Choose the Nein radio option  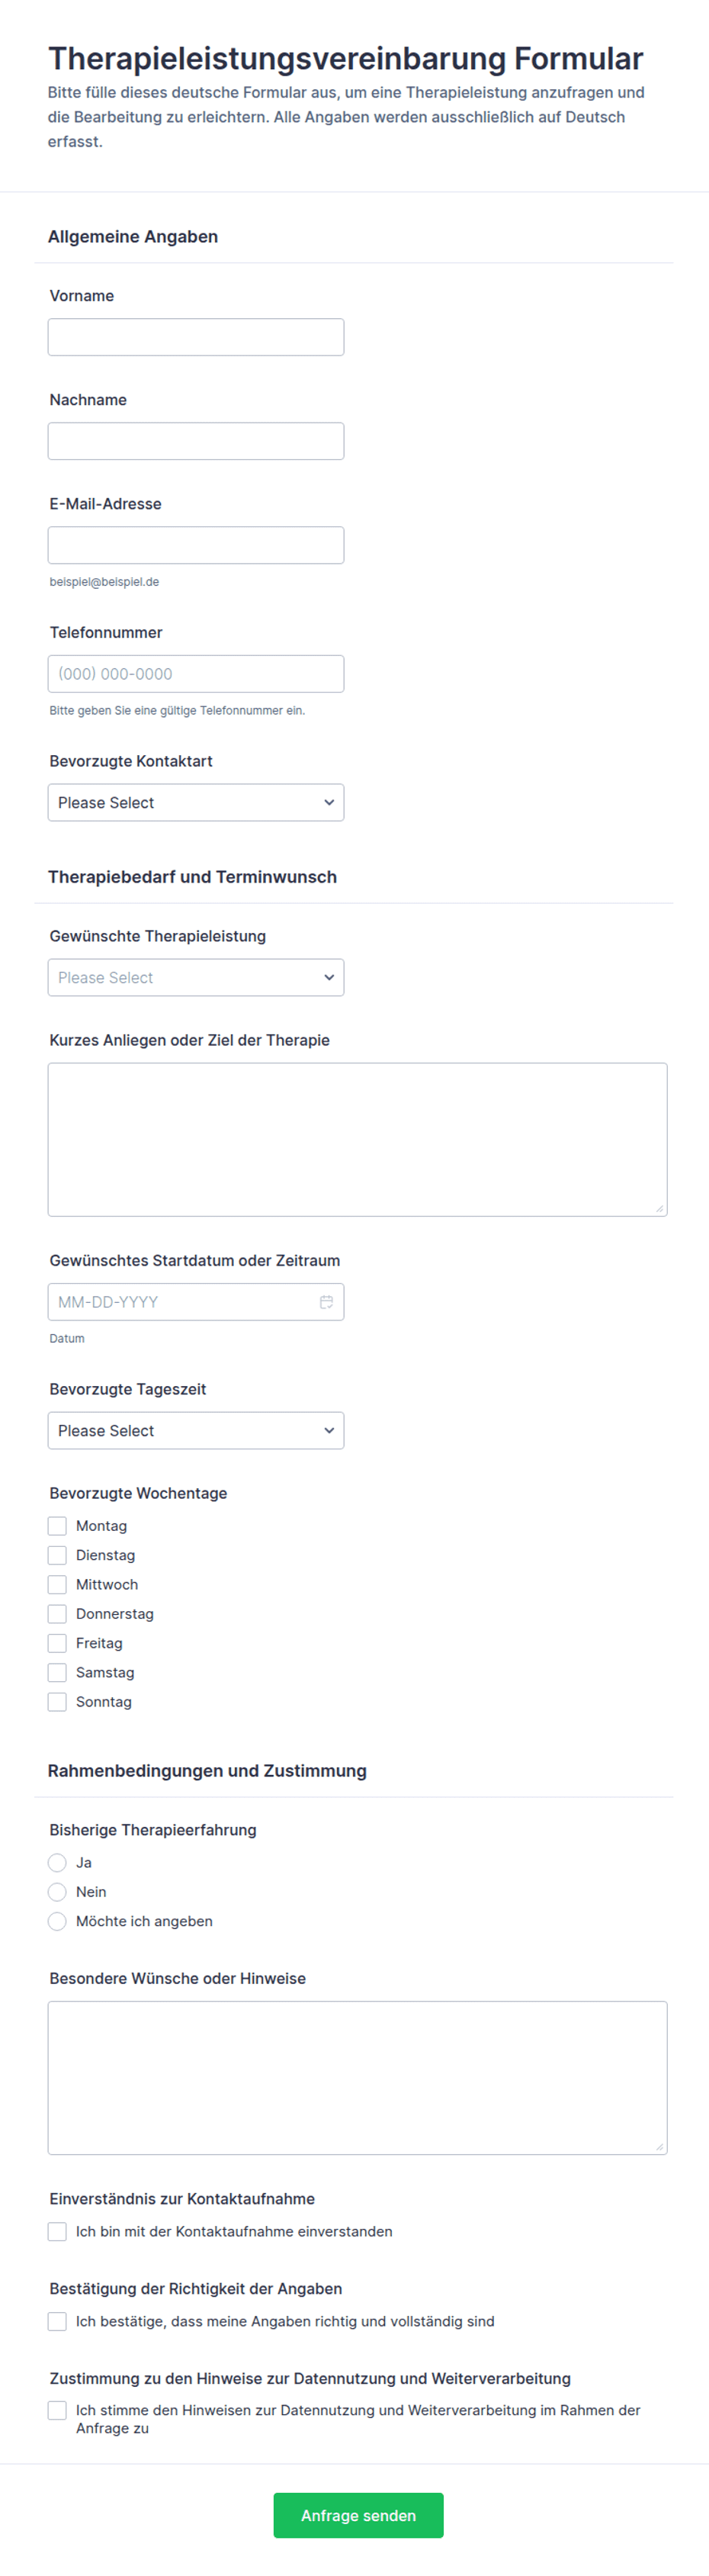click(57, 1892)
